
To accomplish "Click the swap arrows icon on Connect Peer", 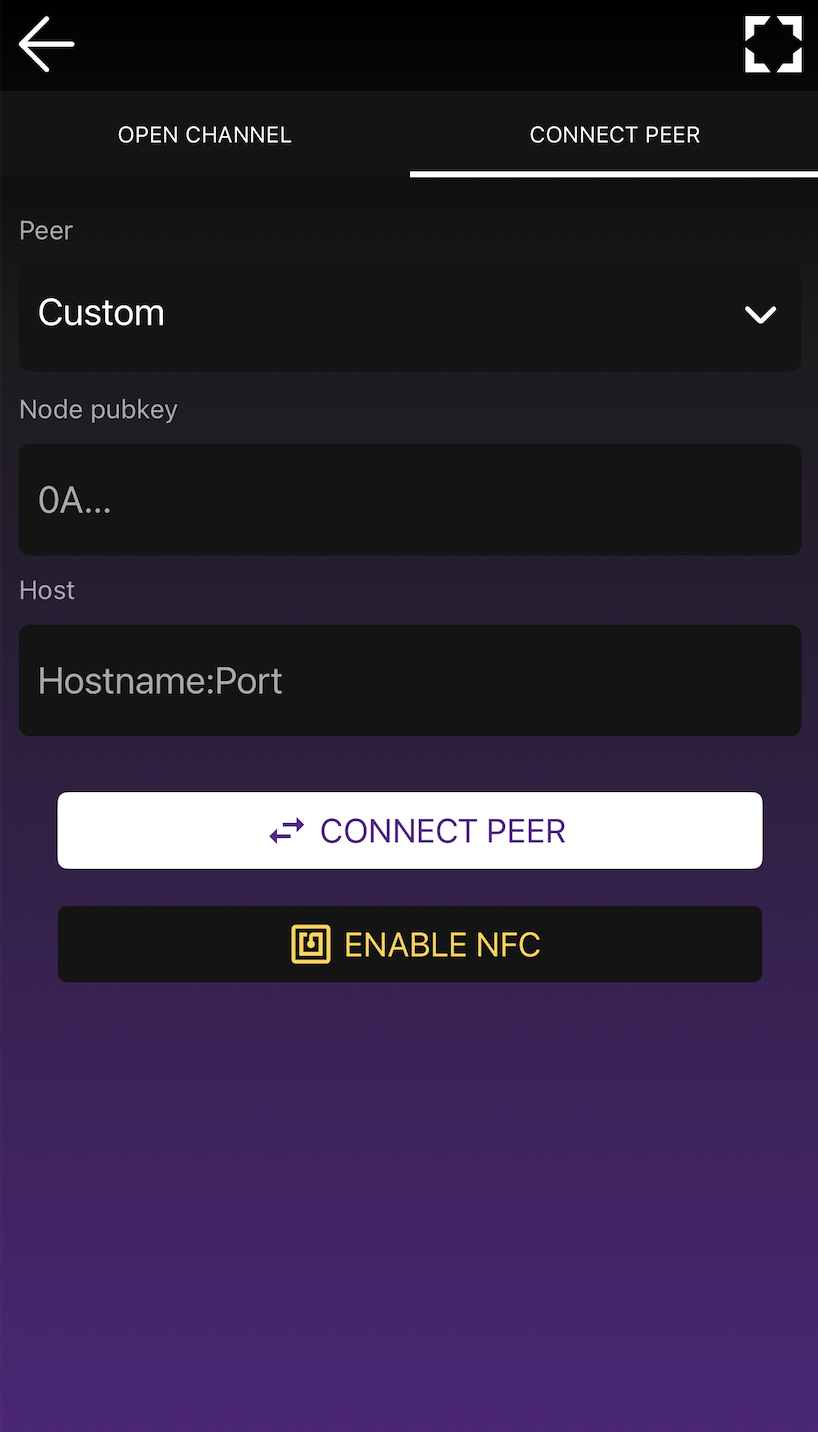I will click(287, 831).
